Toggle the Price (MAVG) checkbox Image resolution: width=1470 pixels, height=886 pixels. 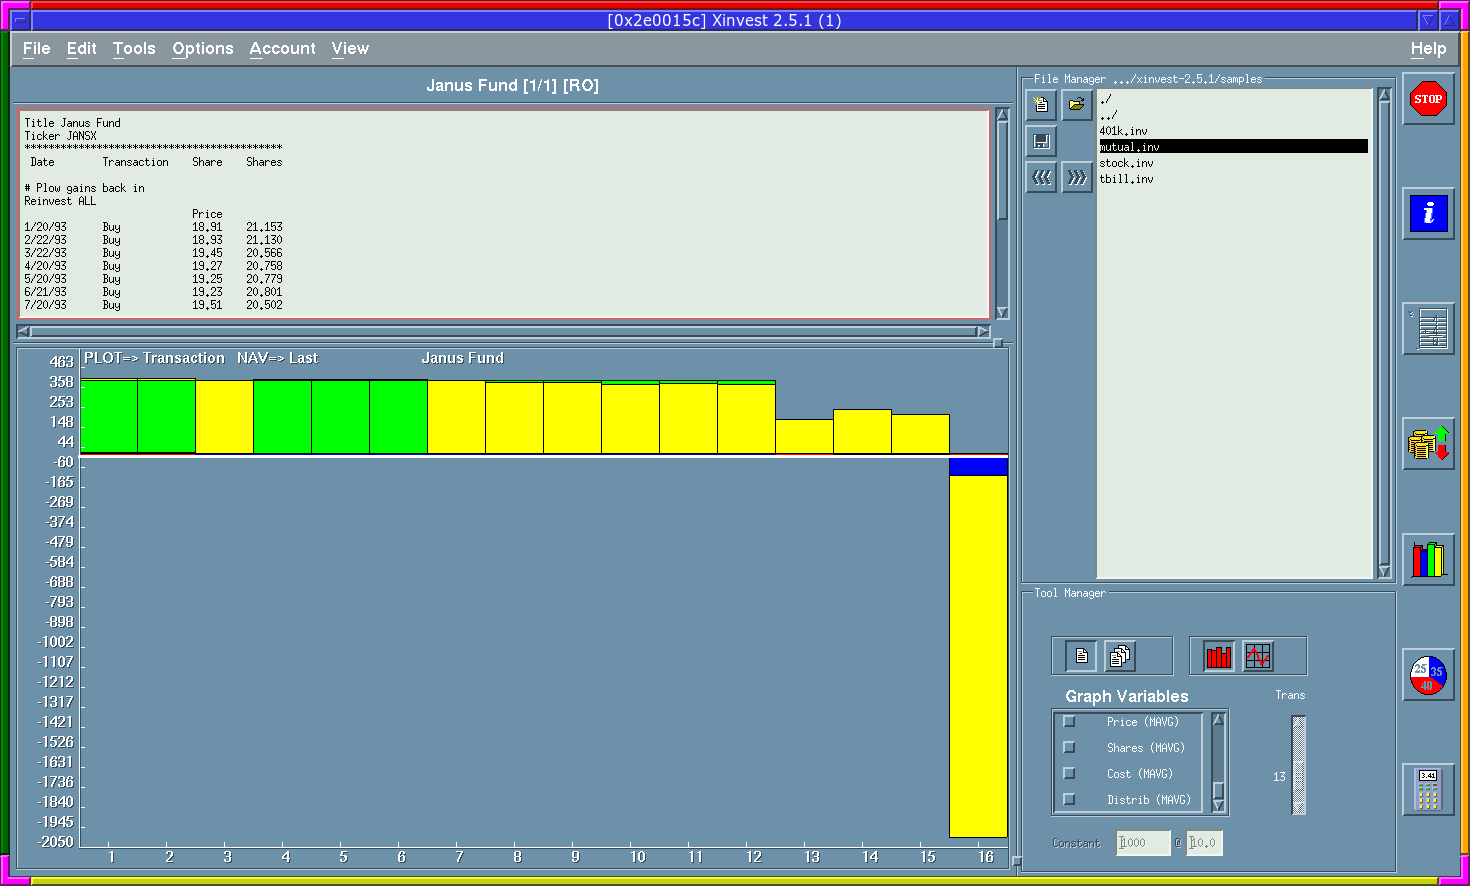click(x=1069, y=721)
